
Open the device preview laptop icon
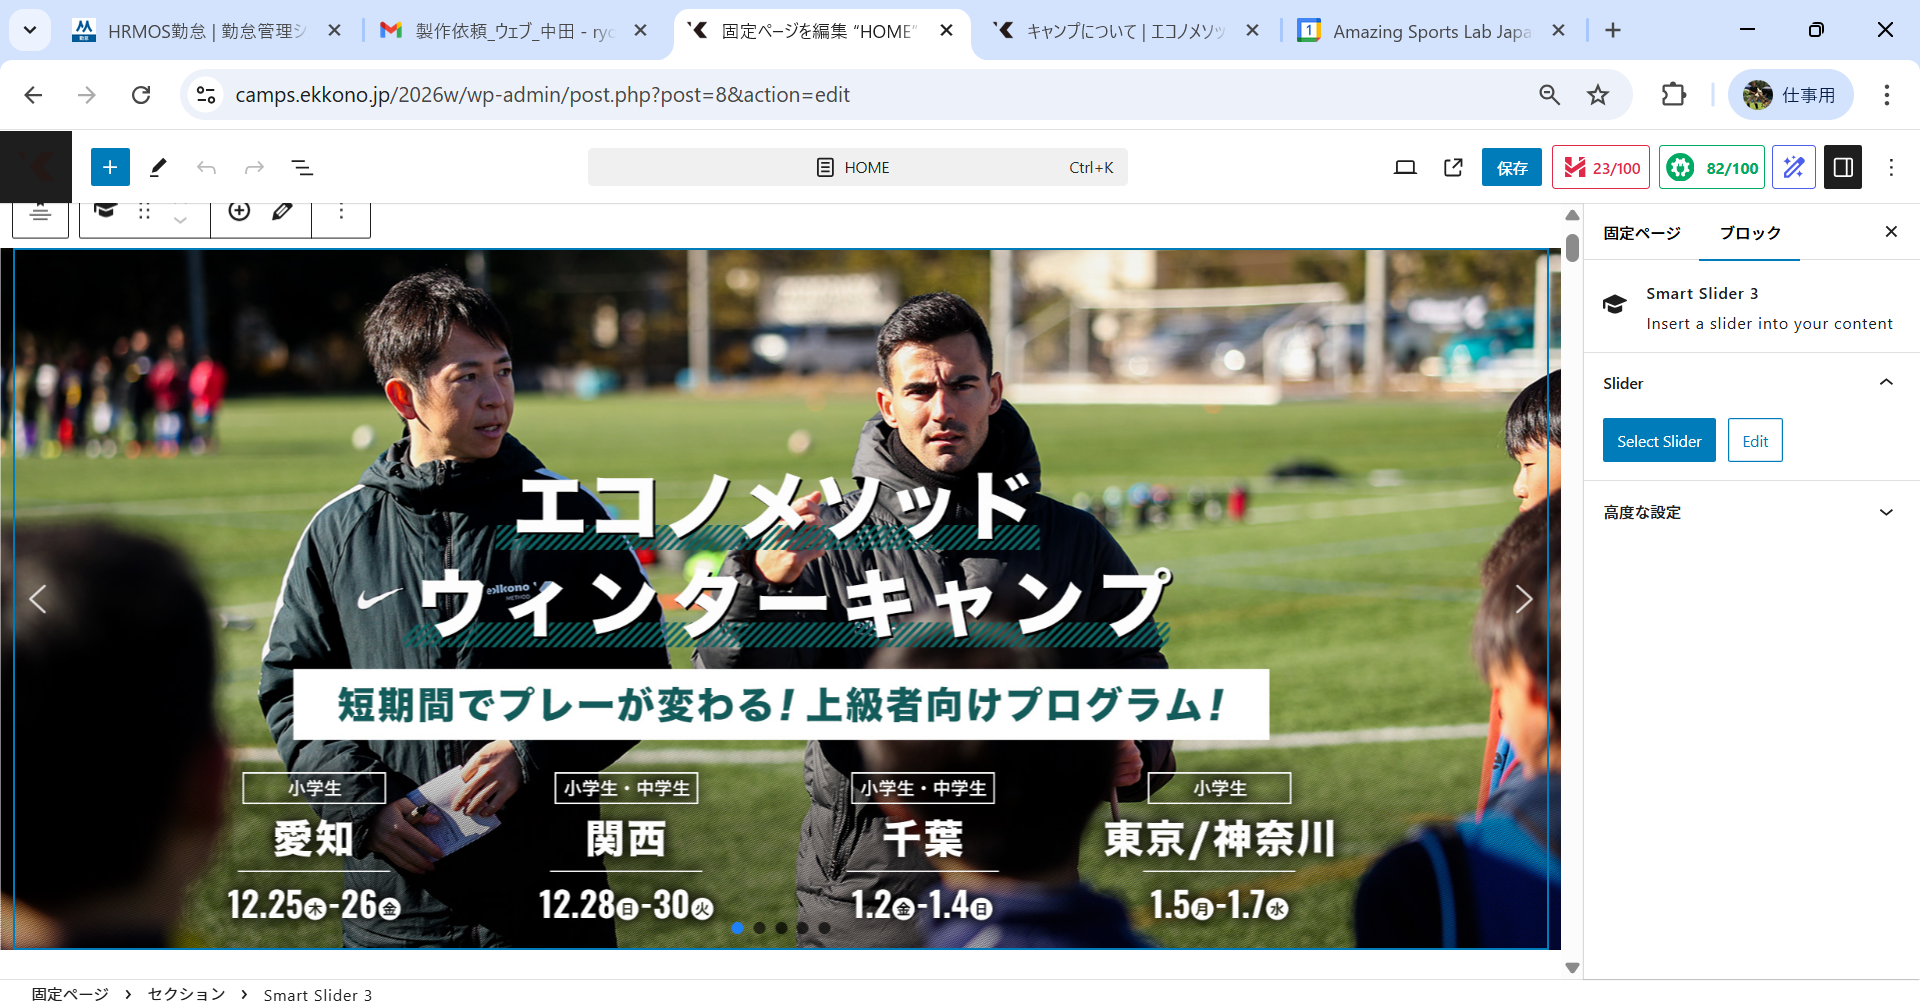click(x=1405, y=167)
